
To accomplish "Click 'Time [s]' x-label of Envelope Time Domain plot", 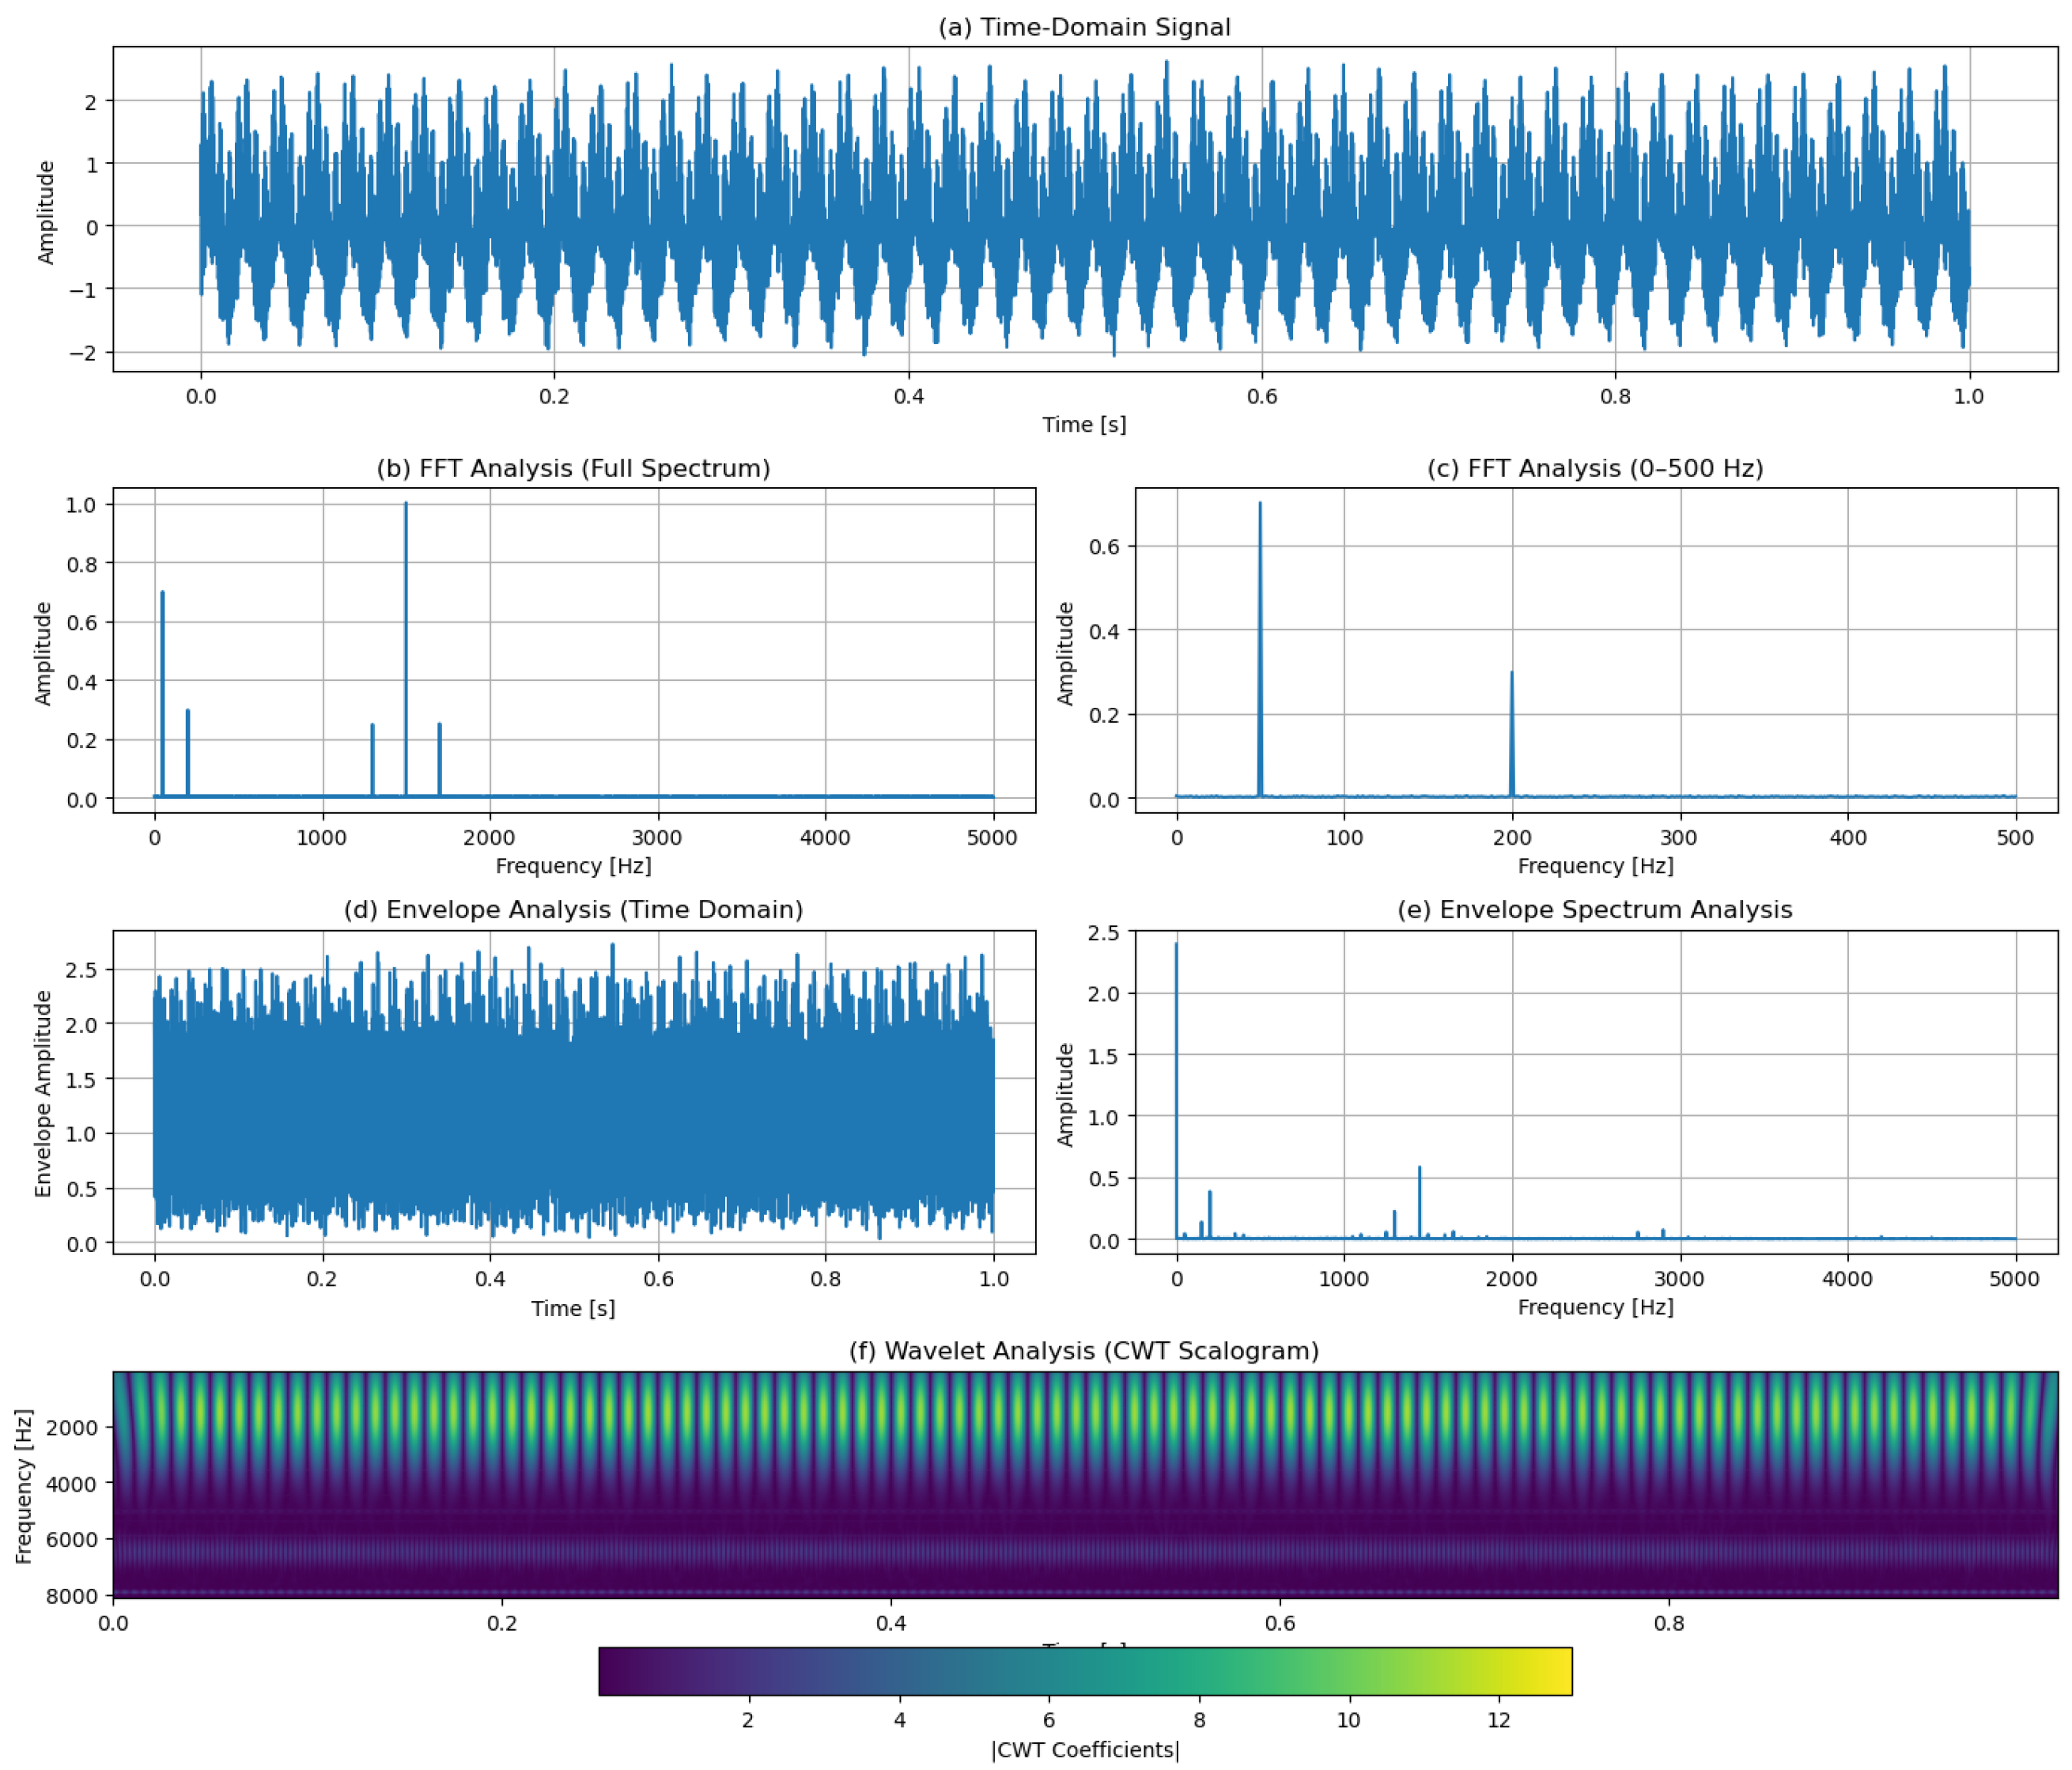I will tap(573, 1308).
